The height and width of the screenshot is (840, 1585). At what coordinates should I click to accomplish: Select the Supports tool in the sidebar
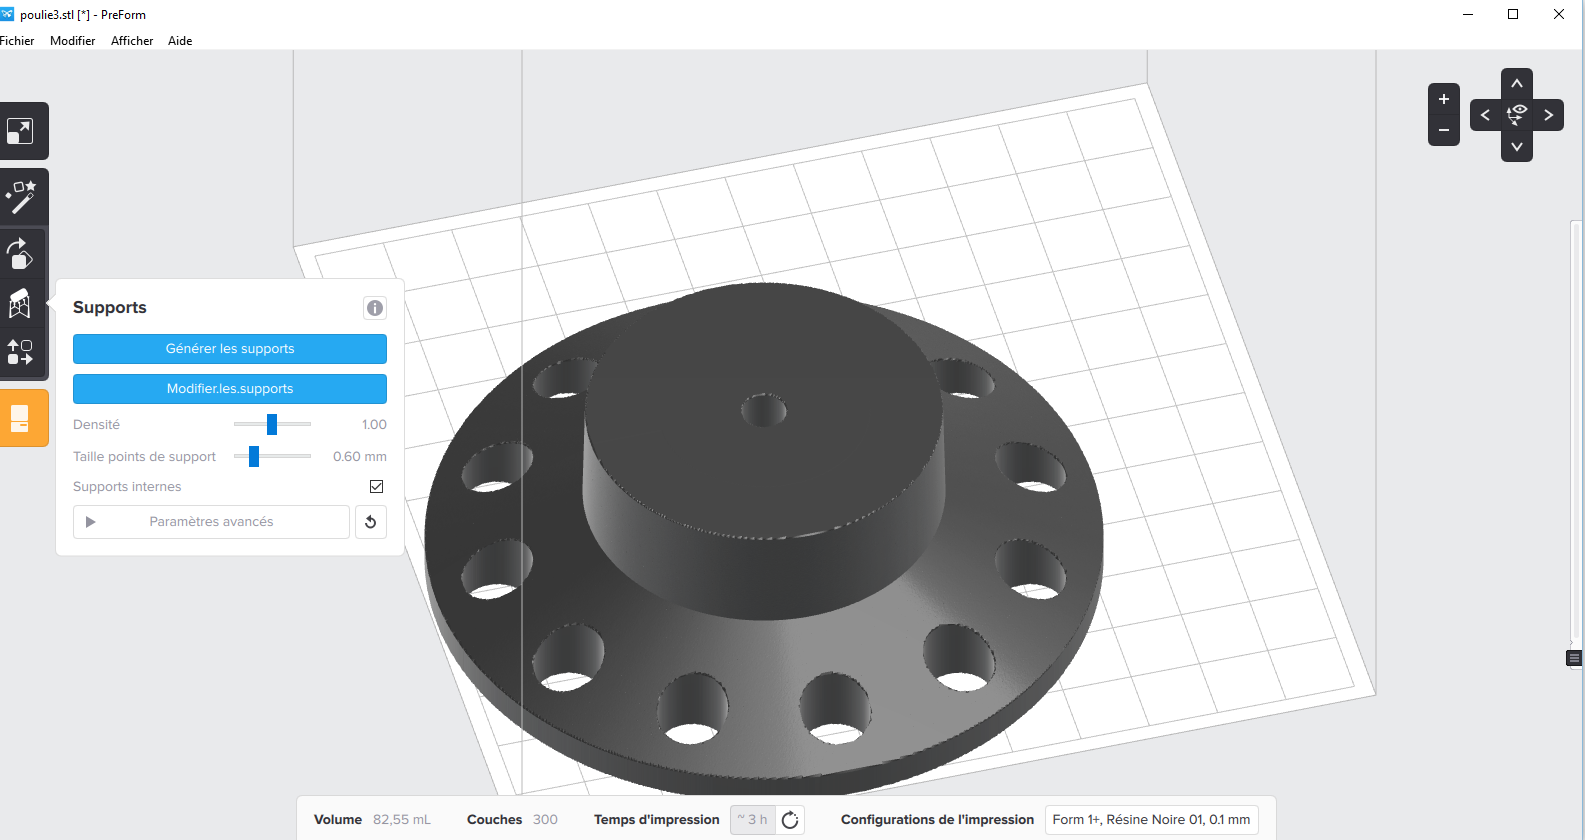click(x=20, y=303)
